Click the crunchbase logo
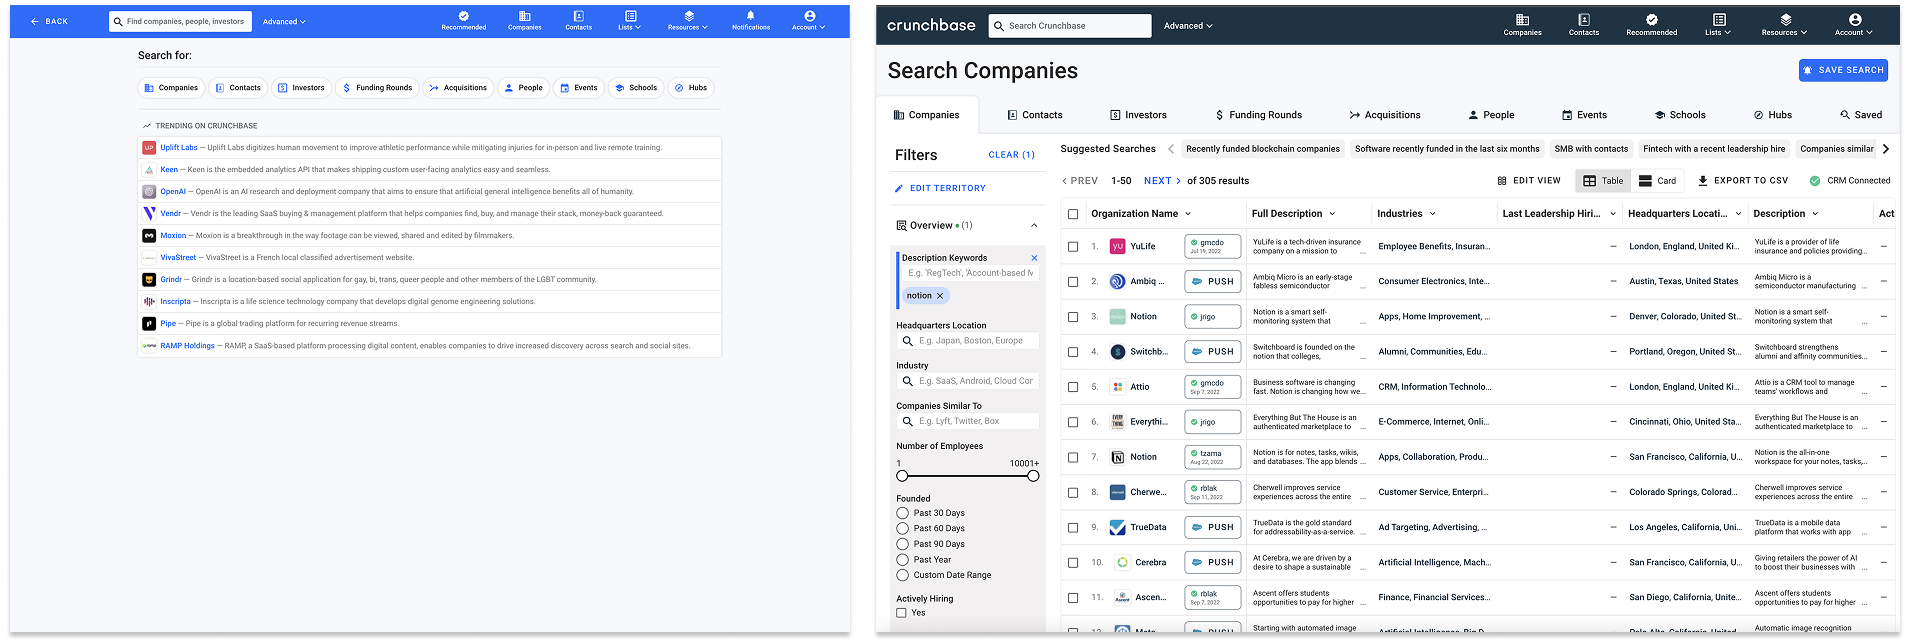1920x644 pixels. click(x=931, y=25)
